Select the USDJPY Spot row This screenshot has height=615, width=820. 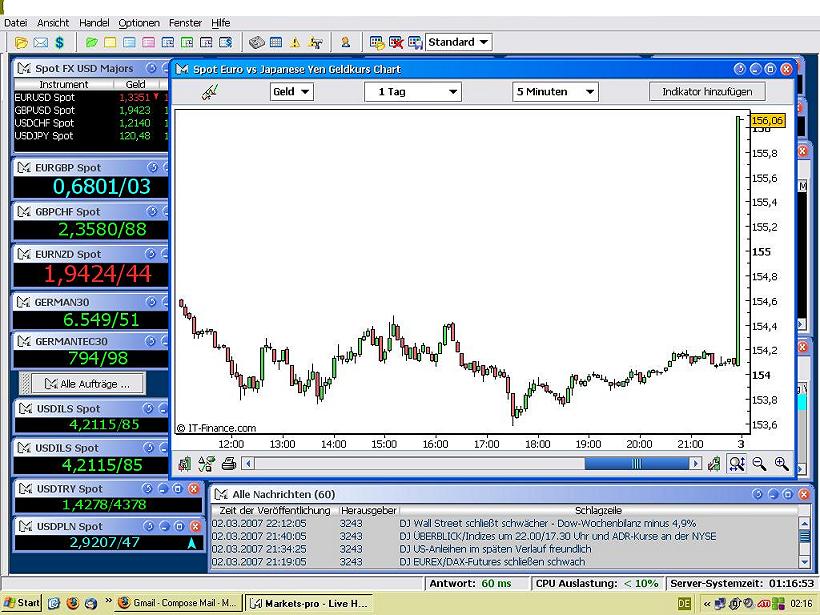(91, 136)
